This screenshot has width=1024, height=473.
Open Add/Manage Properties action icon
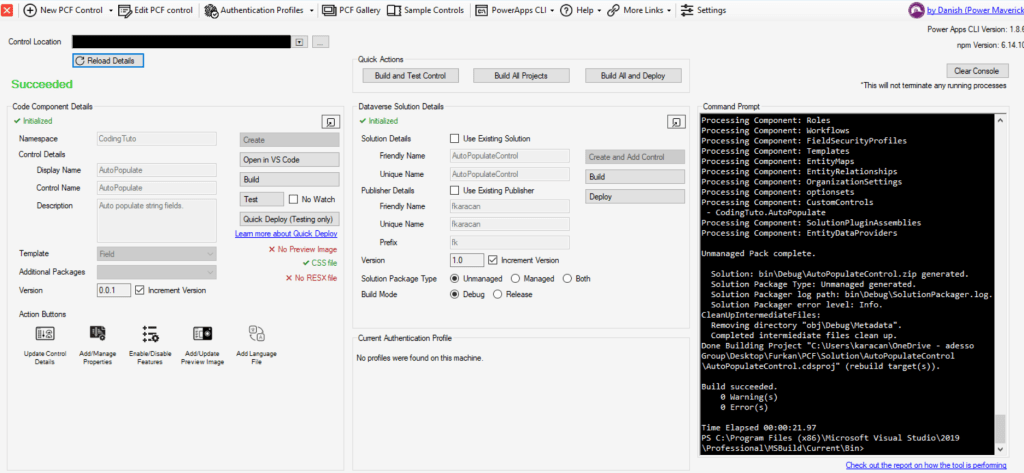[x=97, y=334]
